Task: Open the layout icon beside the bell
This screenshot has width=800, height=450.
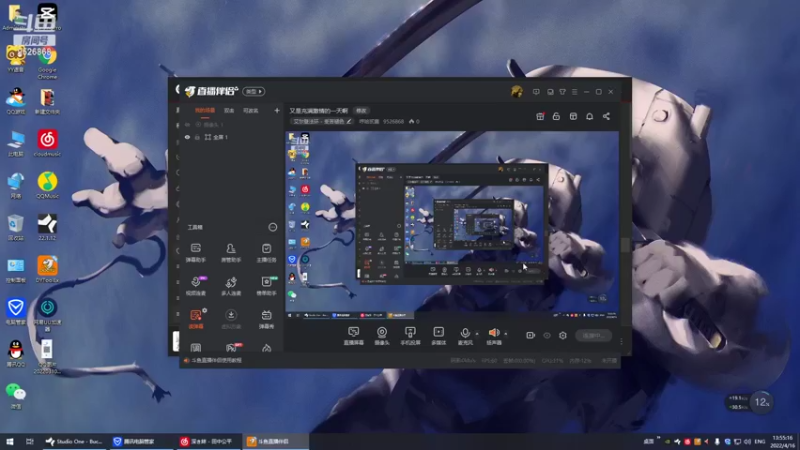Action: [573, 116]
